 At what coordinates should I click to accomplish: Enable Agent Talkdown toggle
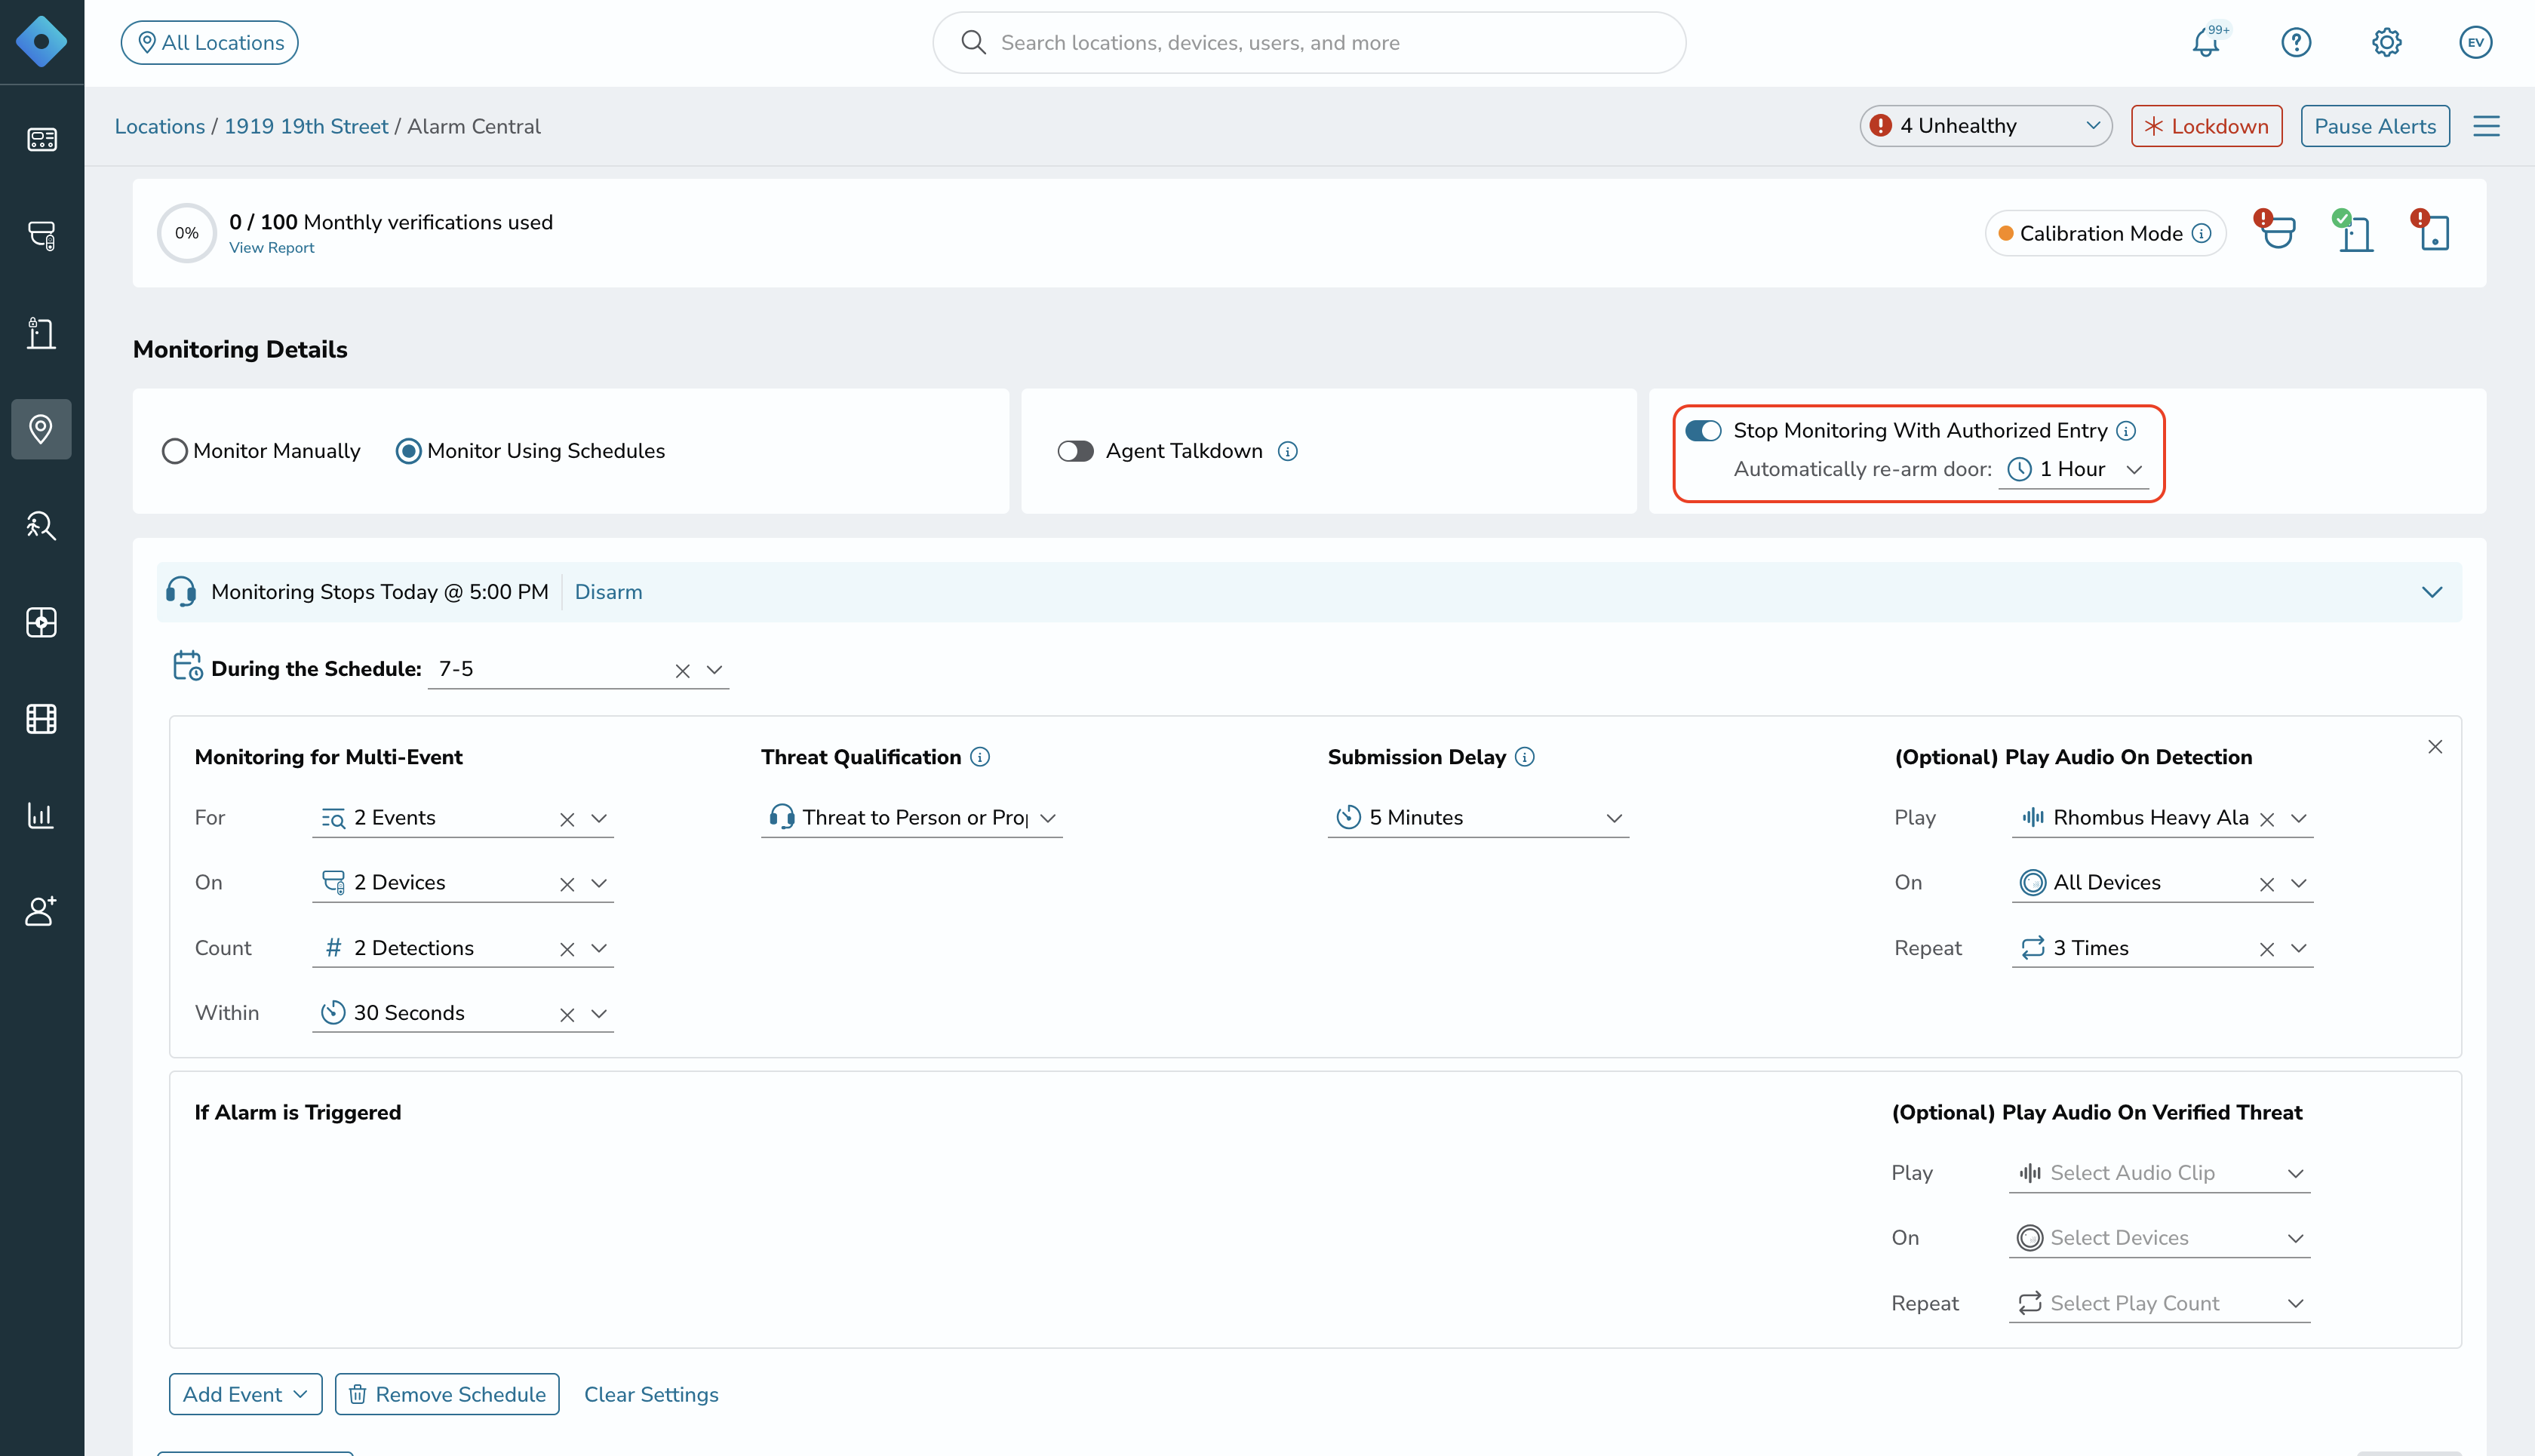coord(1075,452)
